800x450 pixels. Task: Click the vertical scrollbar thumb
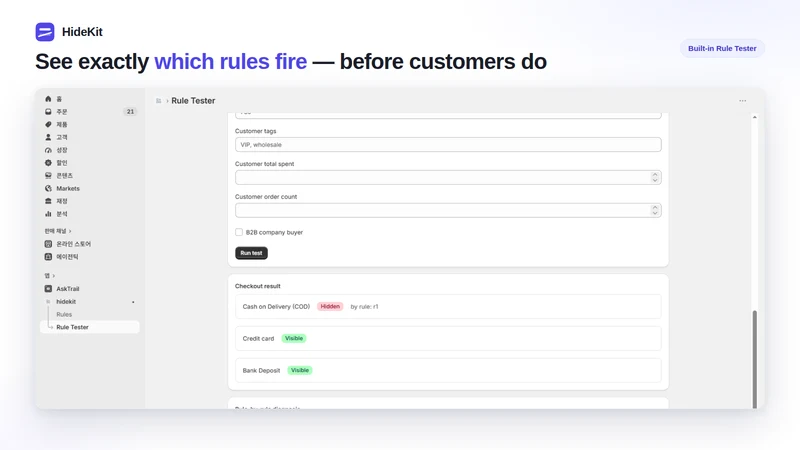(755, 359)
